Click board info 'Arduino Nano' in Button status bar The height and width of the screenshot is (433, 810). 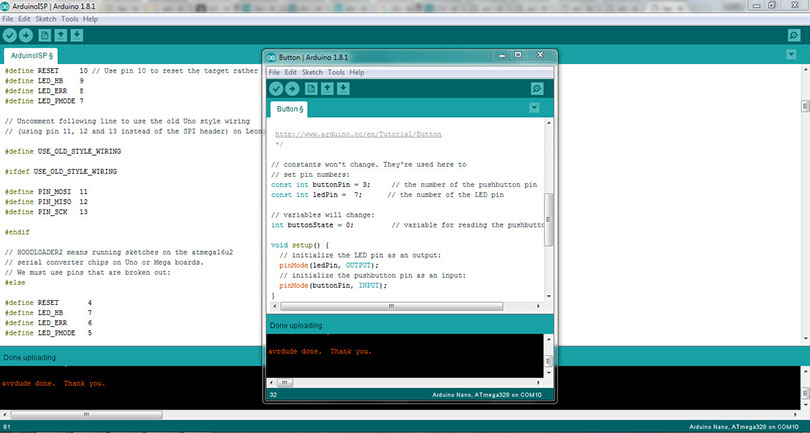[487, 395]
